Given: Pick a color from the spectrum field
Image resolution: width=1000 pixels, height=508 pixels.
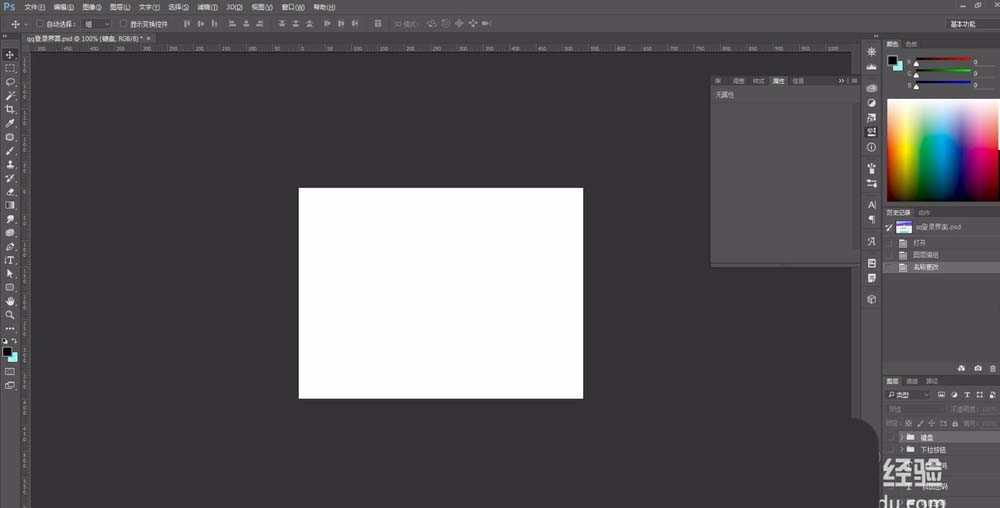Looking at the screenshot, I should [940, 150].
